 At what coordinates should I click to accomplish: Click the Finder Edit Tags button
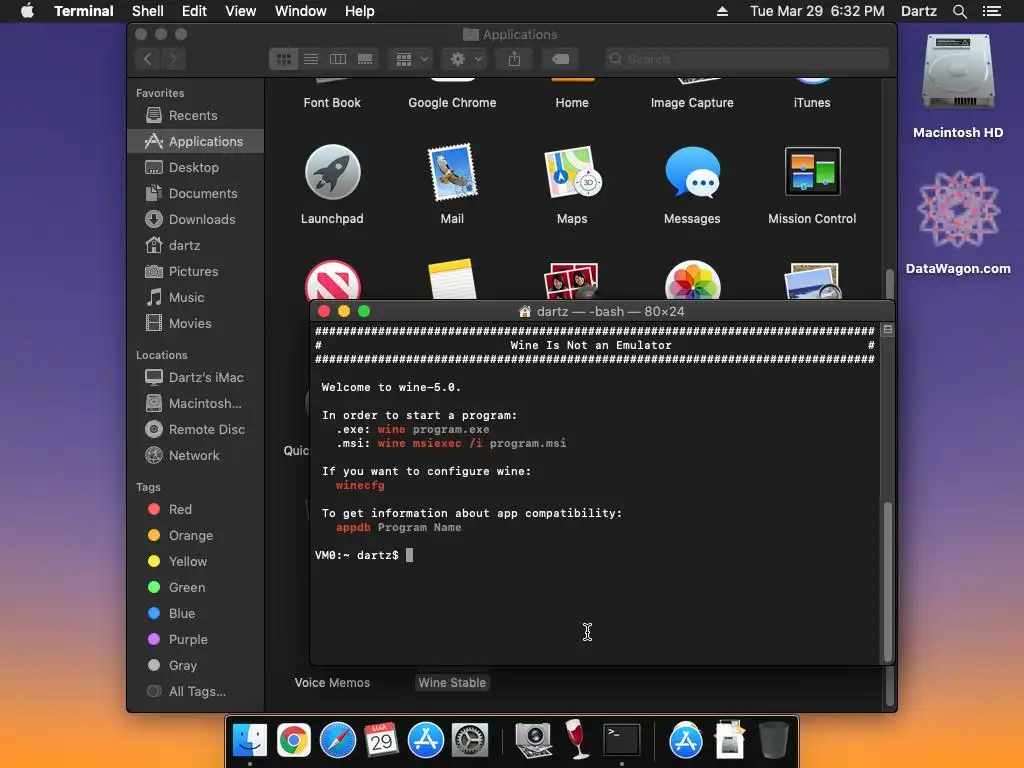click(x=560, y=59)
